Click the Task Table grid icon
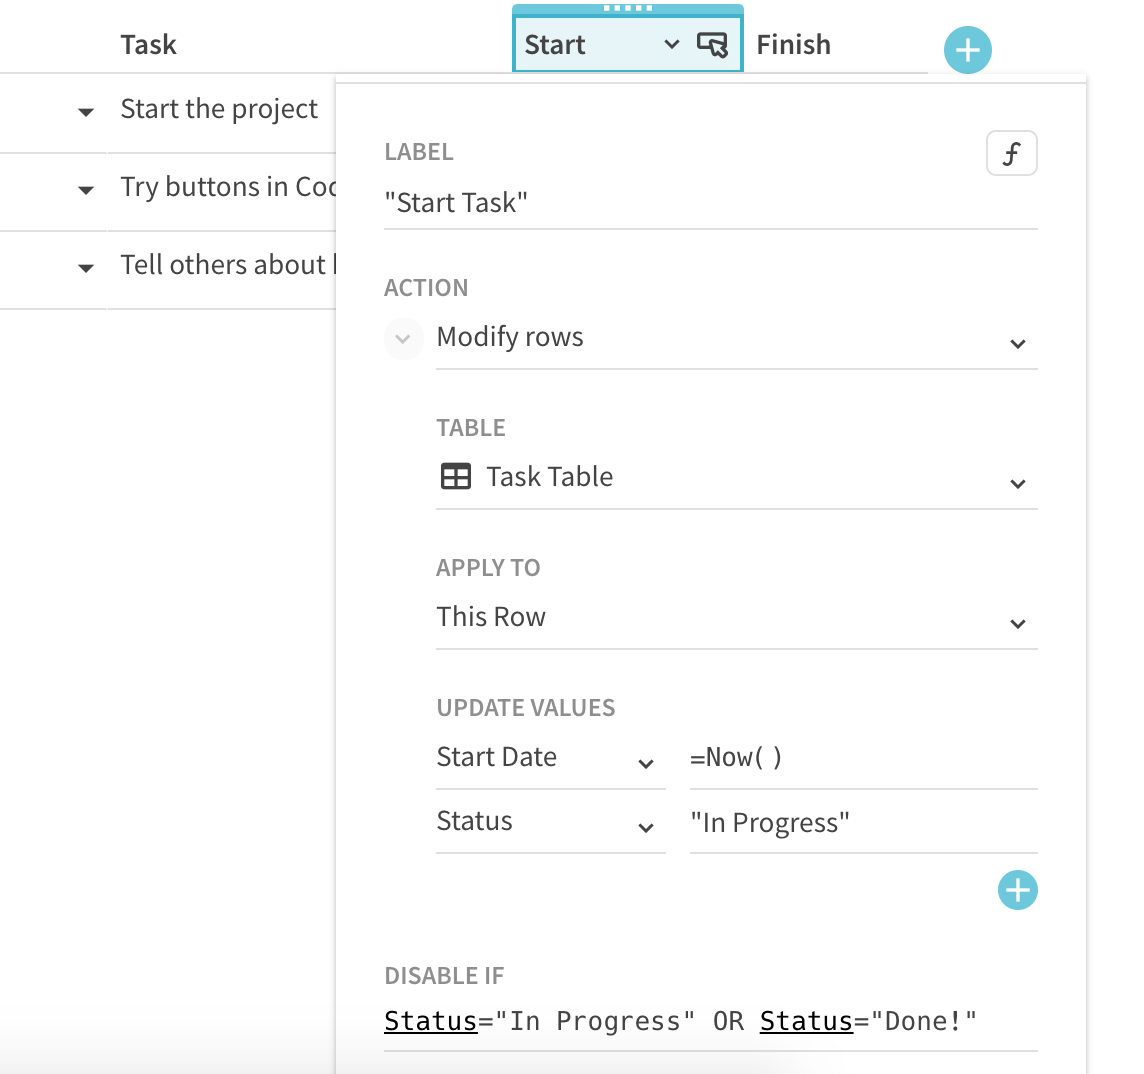 [456, 477]
